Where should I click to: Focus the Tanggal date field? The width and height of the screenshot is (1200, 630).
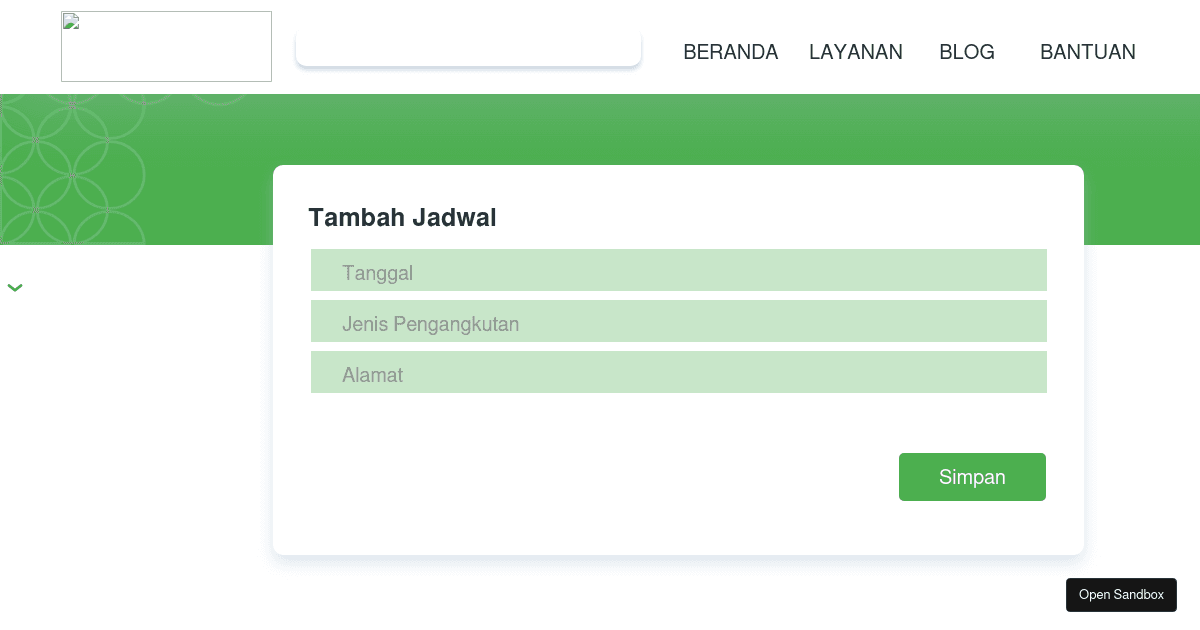click(678, 271)
